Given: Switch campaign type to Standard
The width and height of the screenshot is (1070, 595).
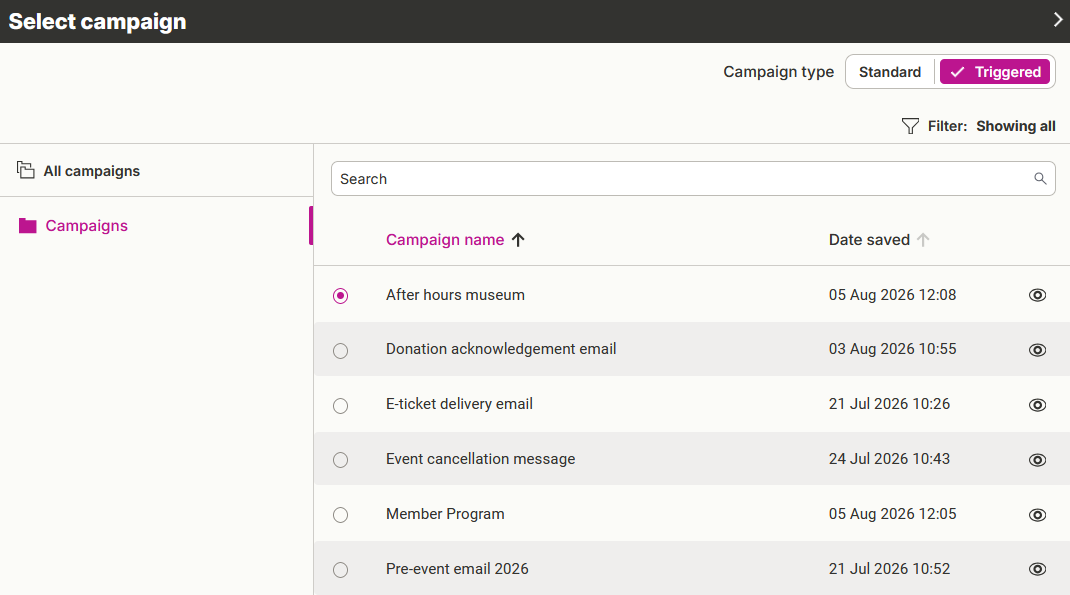Looking at the screenshot, I should (x=890, y=72).
